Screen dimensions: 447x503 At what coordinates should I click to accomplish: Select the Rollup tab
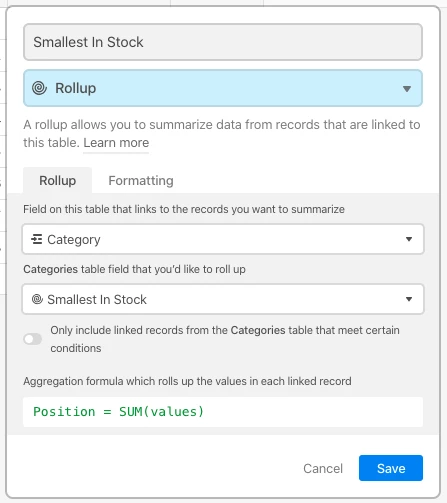pyautogui.click(x=58, y=180)
